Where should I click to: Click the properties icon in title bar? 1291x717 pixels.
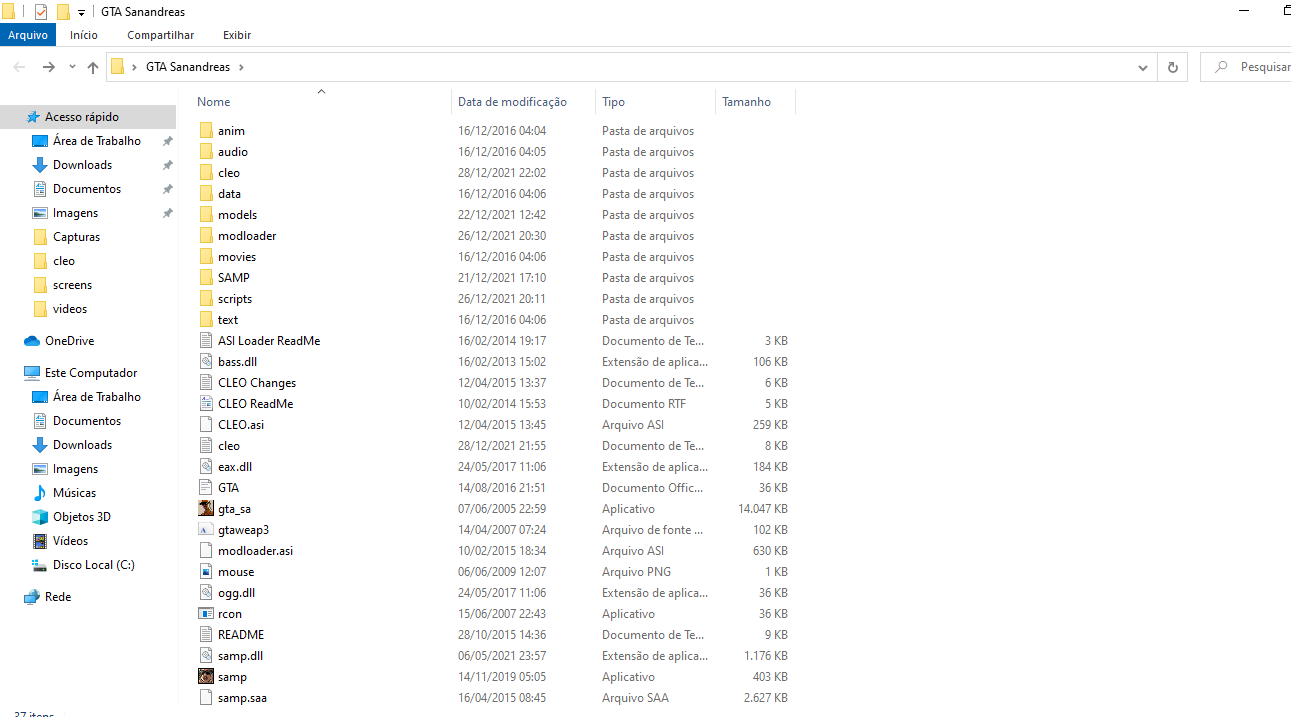click(41, 12)
